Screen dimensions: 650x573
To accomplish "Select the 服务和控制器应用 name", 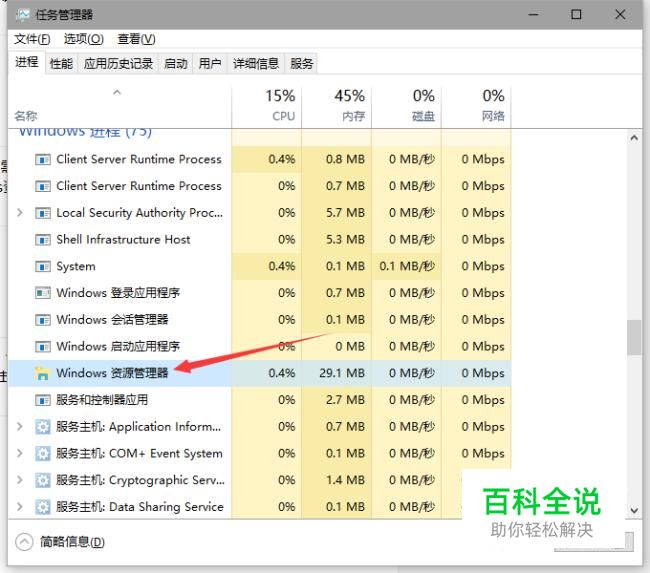I will [x=102, y=400].
